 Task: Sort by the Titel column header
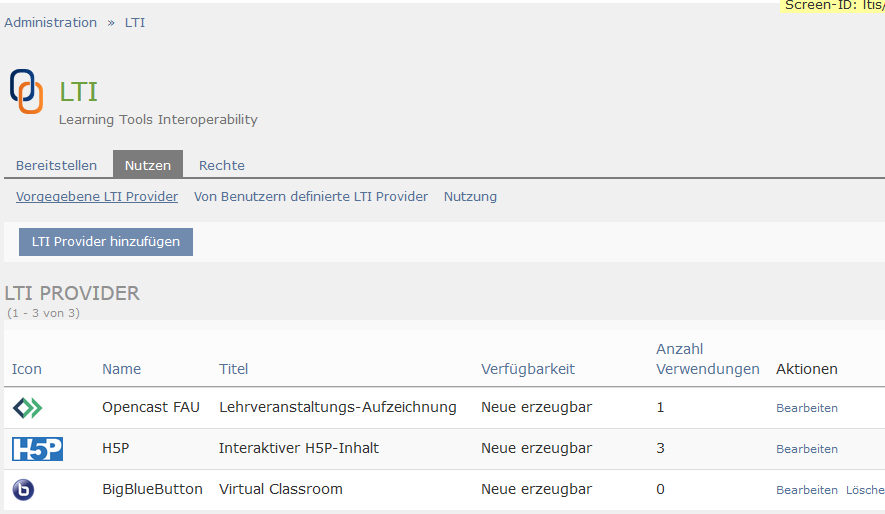(x=234, y=369)
